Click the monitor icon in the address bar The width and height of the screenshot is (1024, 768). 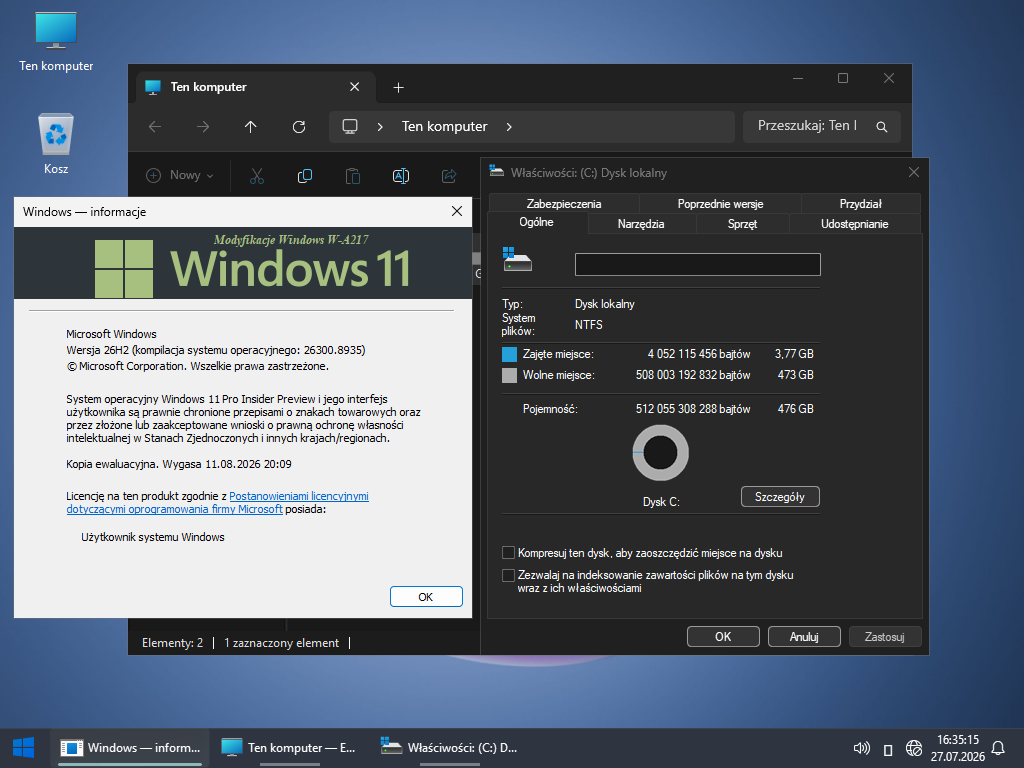(x=350, y=127)
